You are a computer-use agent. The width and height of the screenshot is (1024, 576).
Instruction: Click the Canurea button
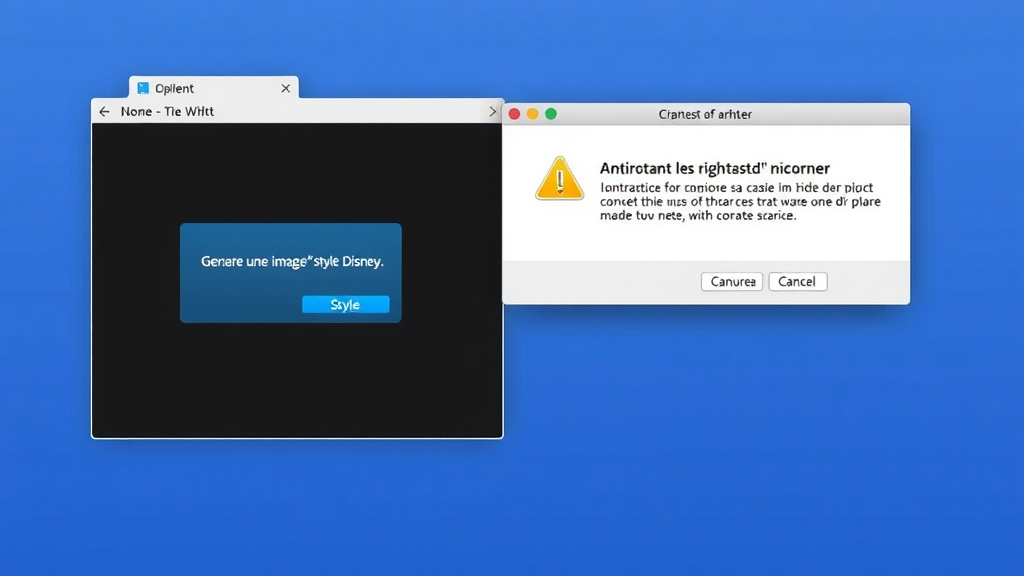[732, 282]
